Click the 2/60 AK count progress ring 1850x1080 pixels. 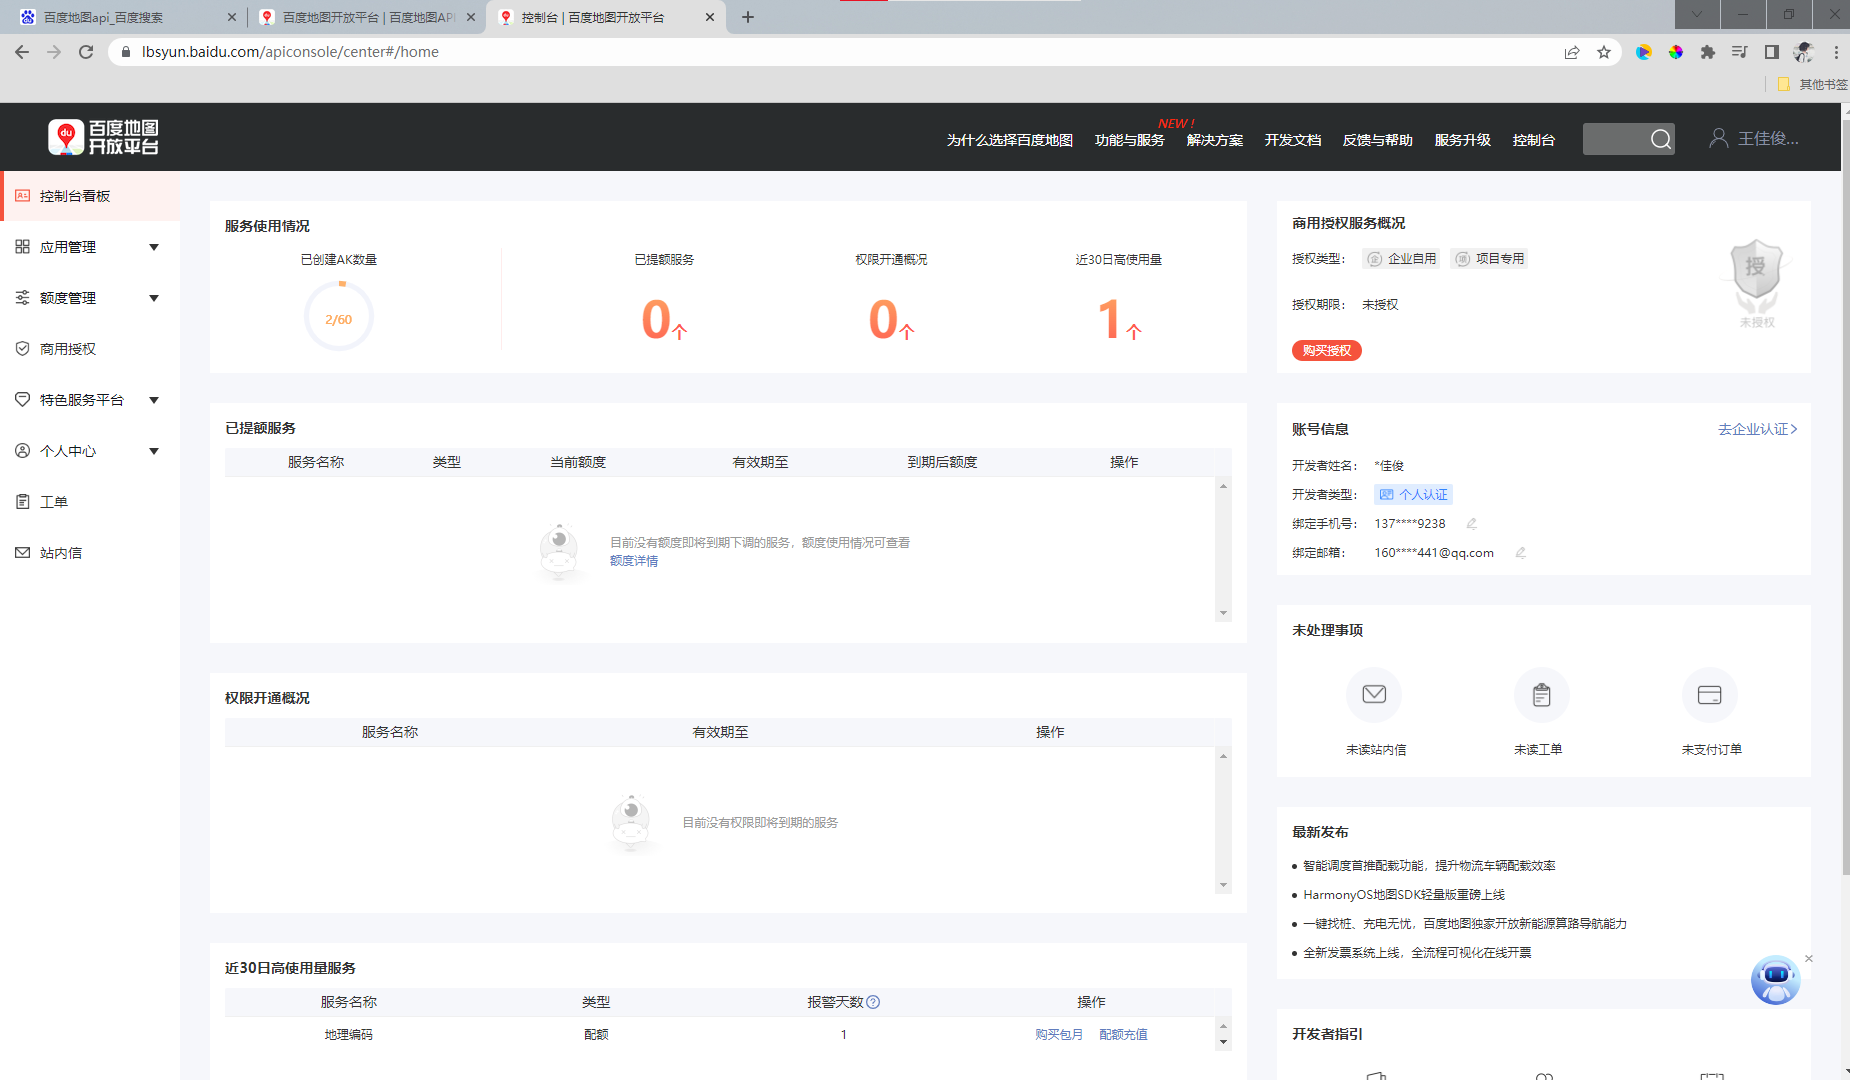(339, 317)
